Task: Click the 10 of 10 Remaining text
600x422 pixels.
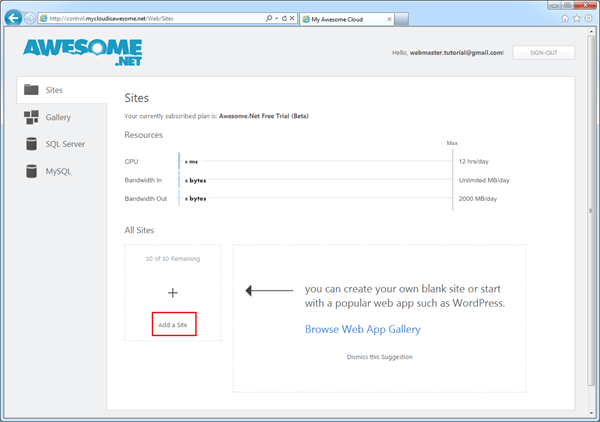Action: click(x=173, y=259)
